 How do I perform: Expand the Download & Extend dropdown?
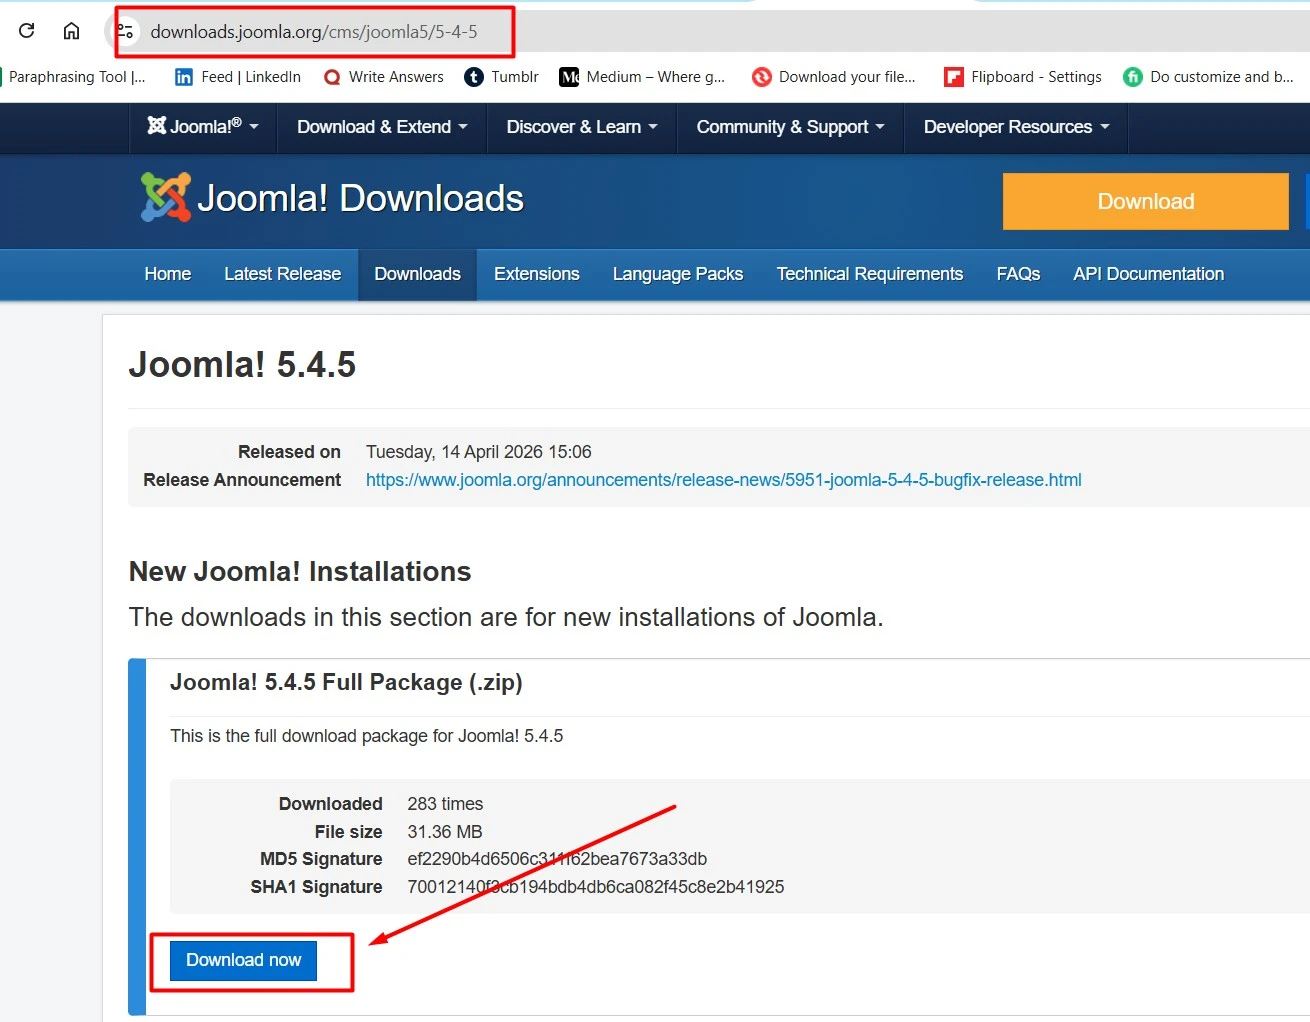pos(382,127)
